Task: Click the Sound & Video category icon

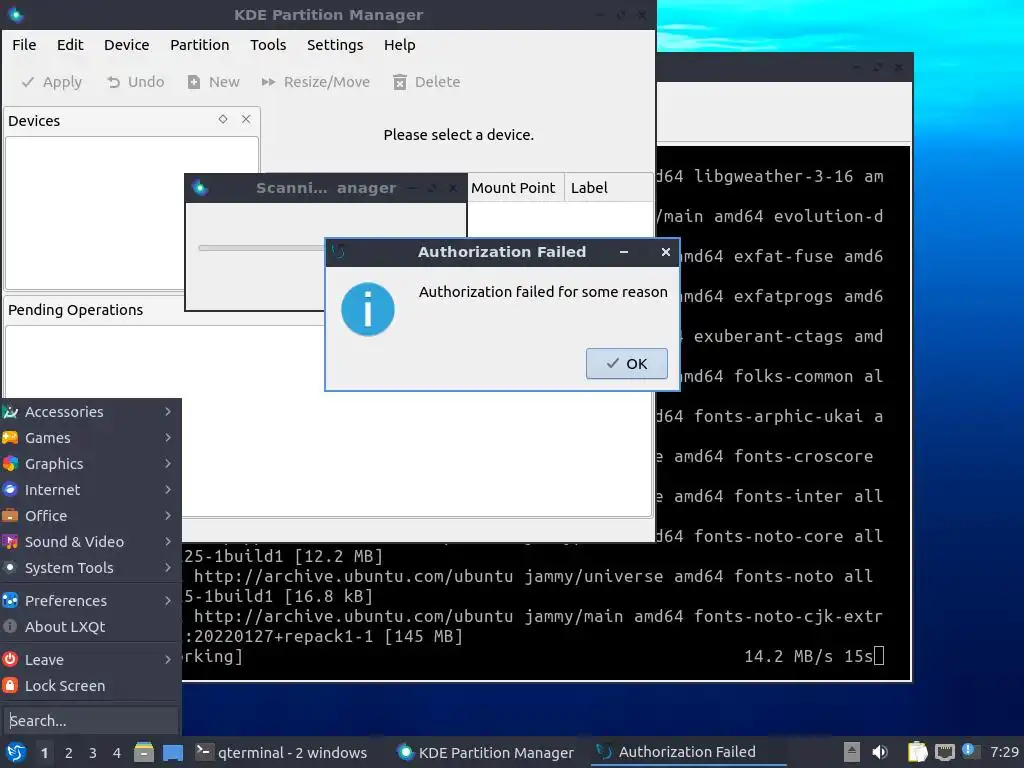Action: pos(10,542)
